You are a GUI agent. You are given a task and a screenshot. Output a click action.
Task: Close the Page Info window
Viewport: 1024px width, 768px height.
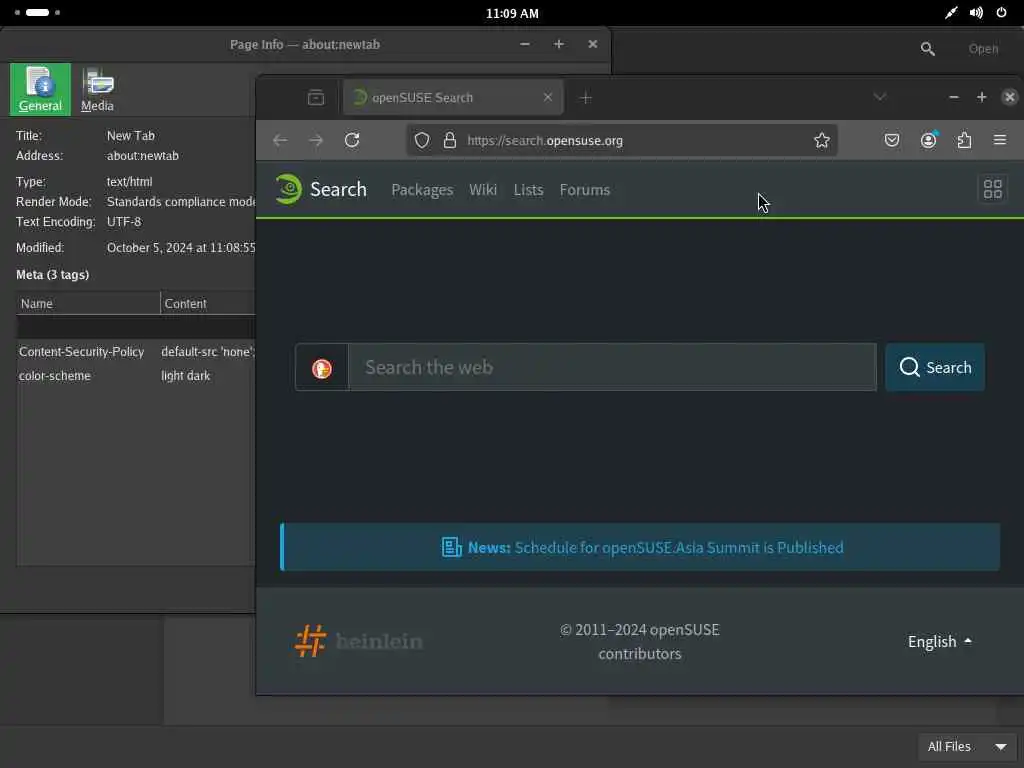coord(592,44)
